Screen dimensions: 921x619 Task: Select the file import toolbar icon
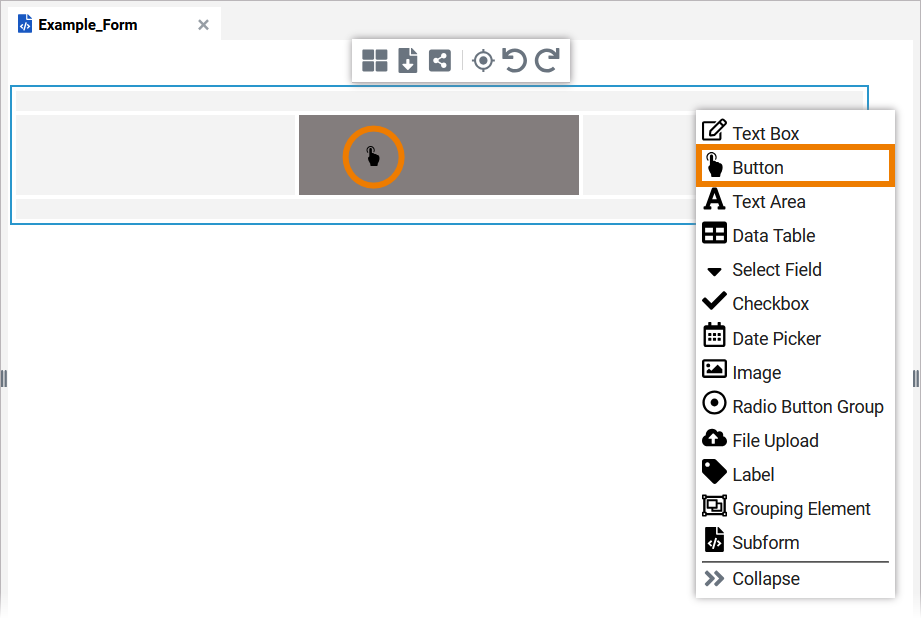407,60
